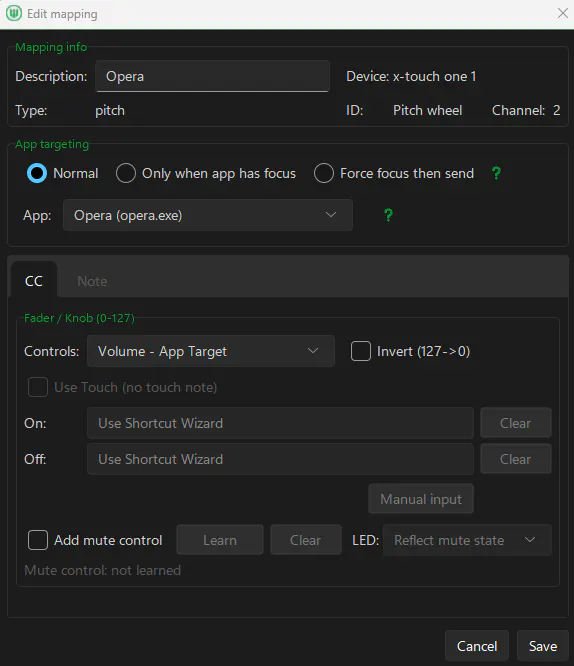Viewport: 574px width, 666px height.
Task: Select the Normal targeting radio button
Action: tap(37, 173)
